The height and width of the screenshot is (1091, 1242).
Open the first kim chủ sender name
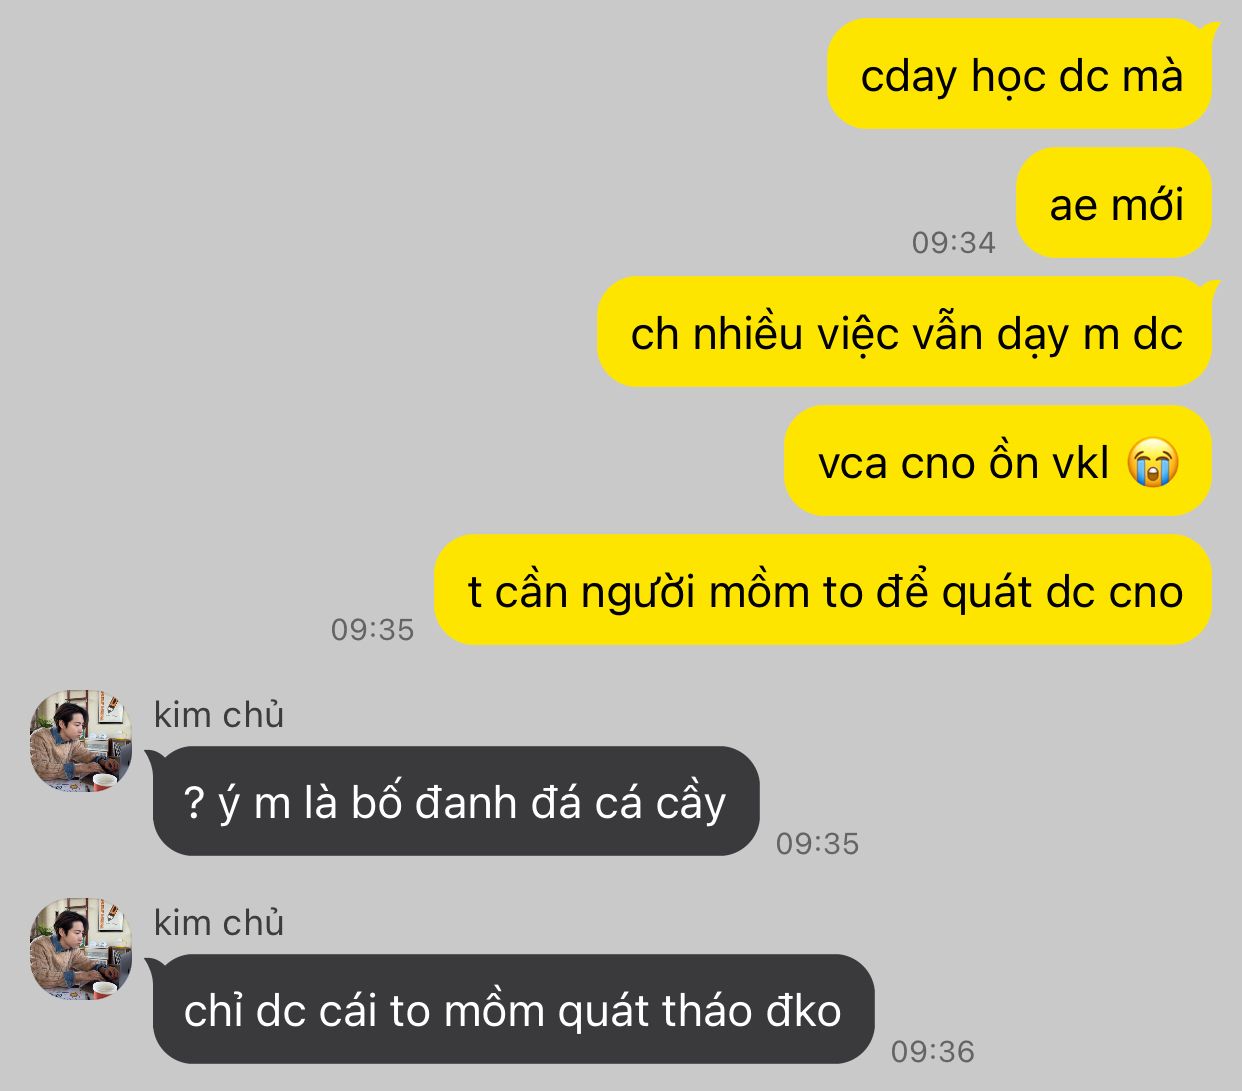219,715
